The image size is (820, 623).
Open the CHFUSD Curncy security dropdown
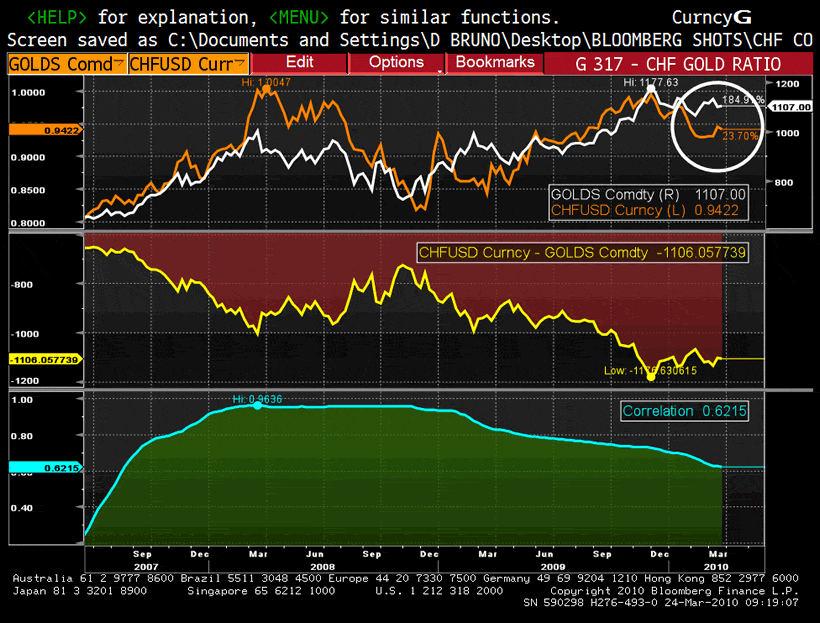tap(188, 64)
